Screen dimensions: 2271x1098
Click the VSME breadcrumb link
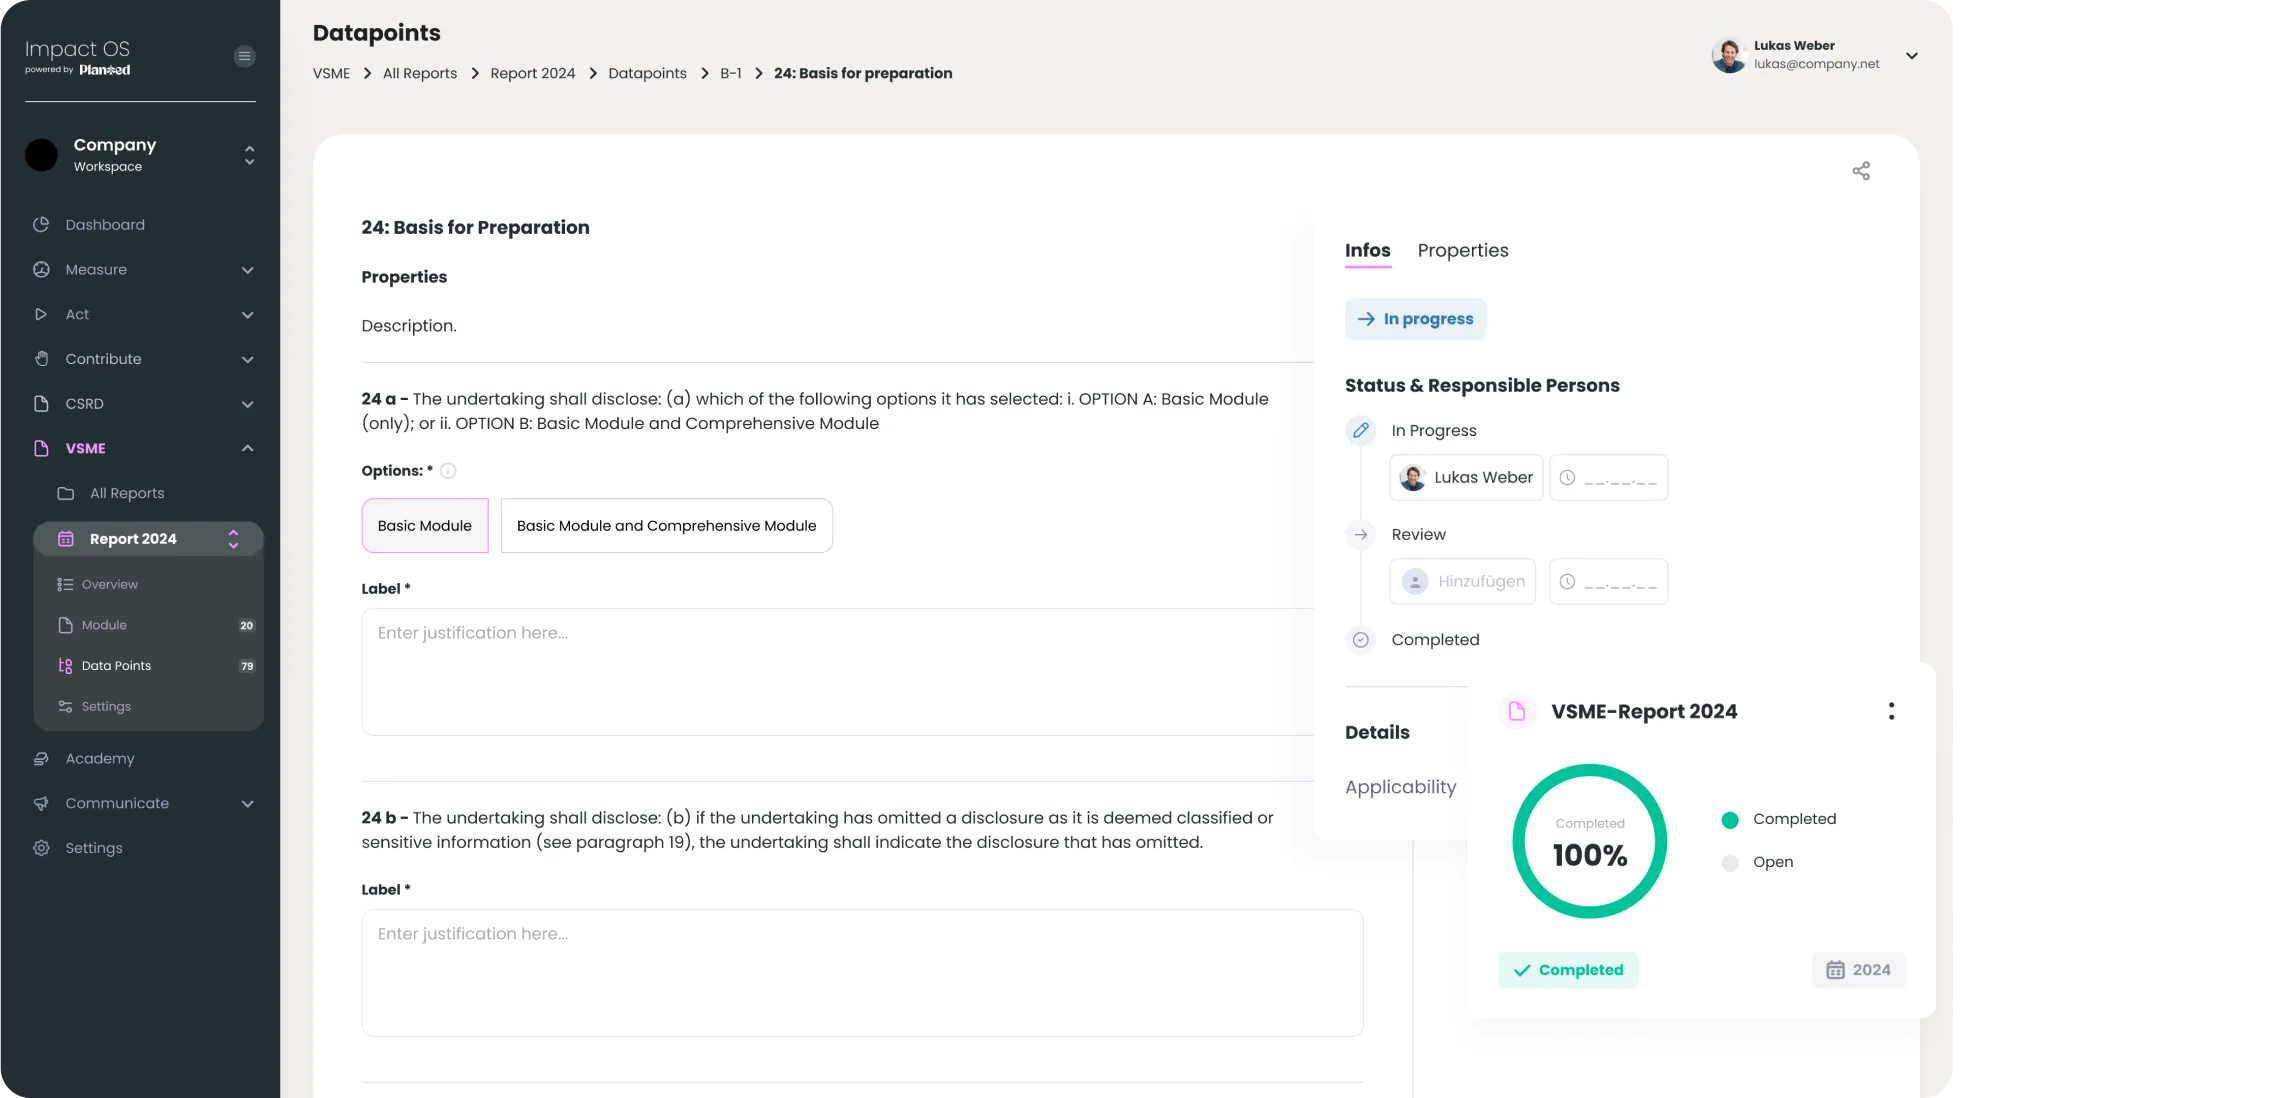point(331,73)
